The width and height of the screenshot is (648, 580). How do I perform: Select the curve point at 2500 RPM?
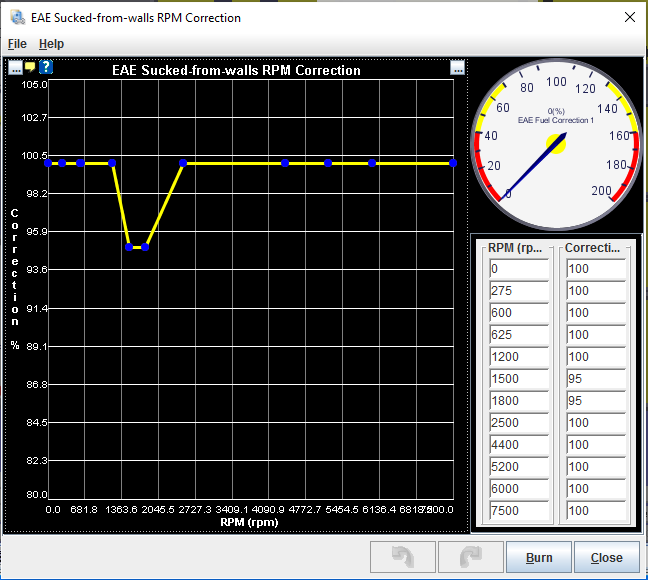184,162
